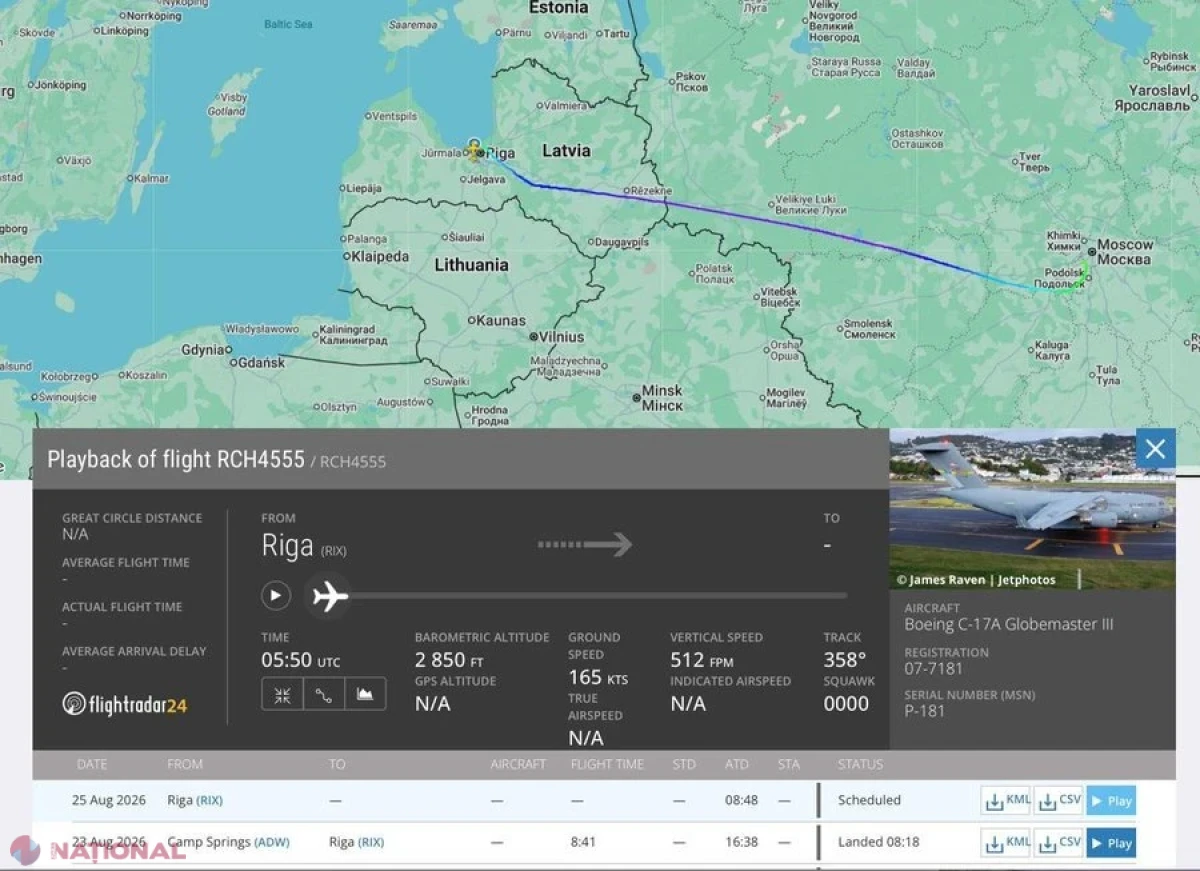The width and height of the screenshot is (1200, 871).
Task: Click the FLIGHT TIME column header
Action: [607, 764]
